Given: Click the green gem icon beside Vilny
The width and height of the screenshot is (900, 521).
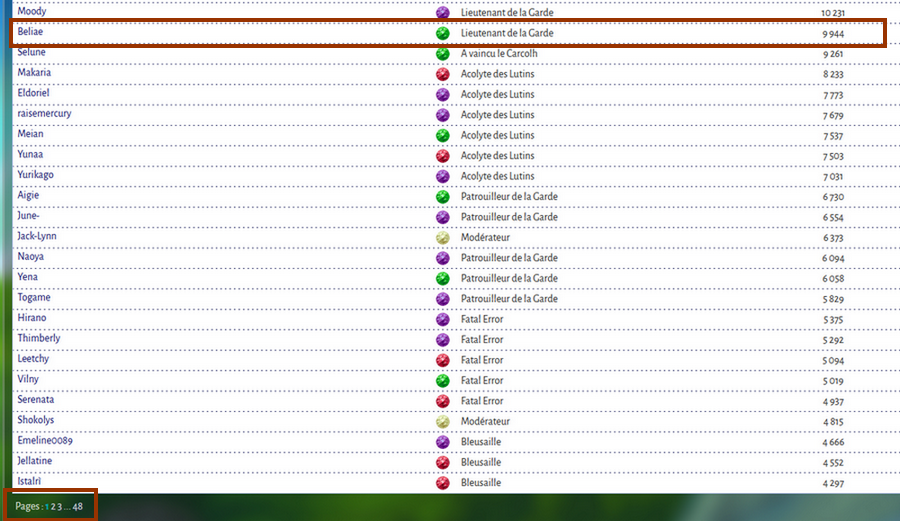Looking at the screenshot, I should click(x=443, y=380).
